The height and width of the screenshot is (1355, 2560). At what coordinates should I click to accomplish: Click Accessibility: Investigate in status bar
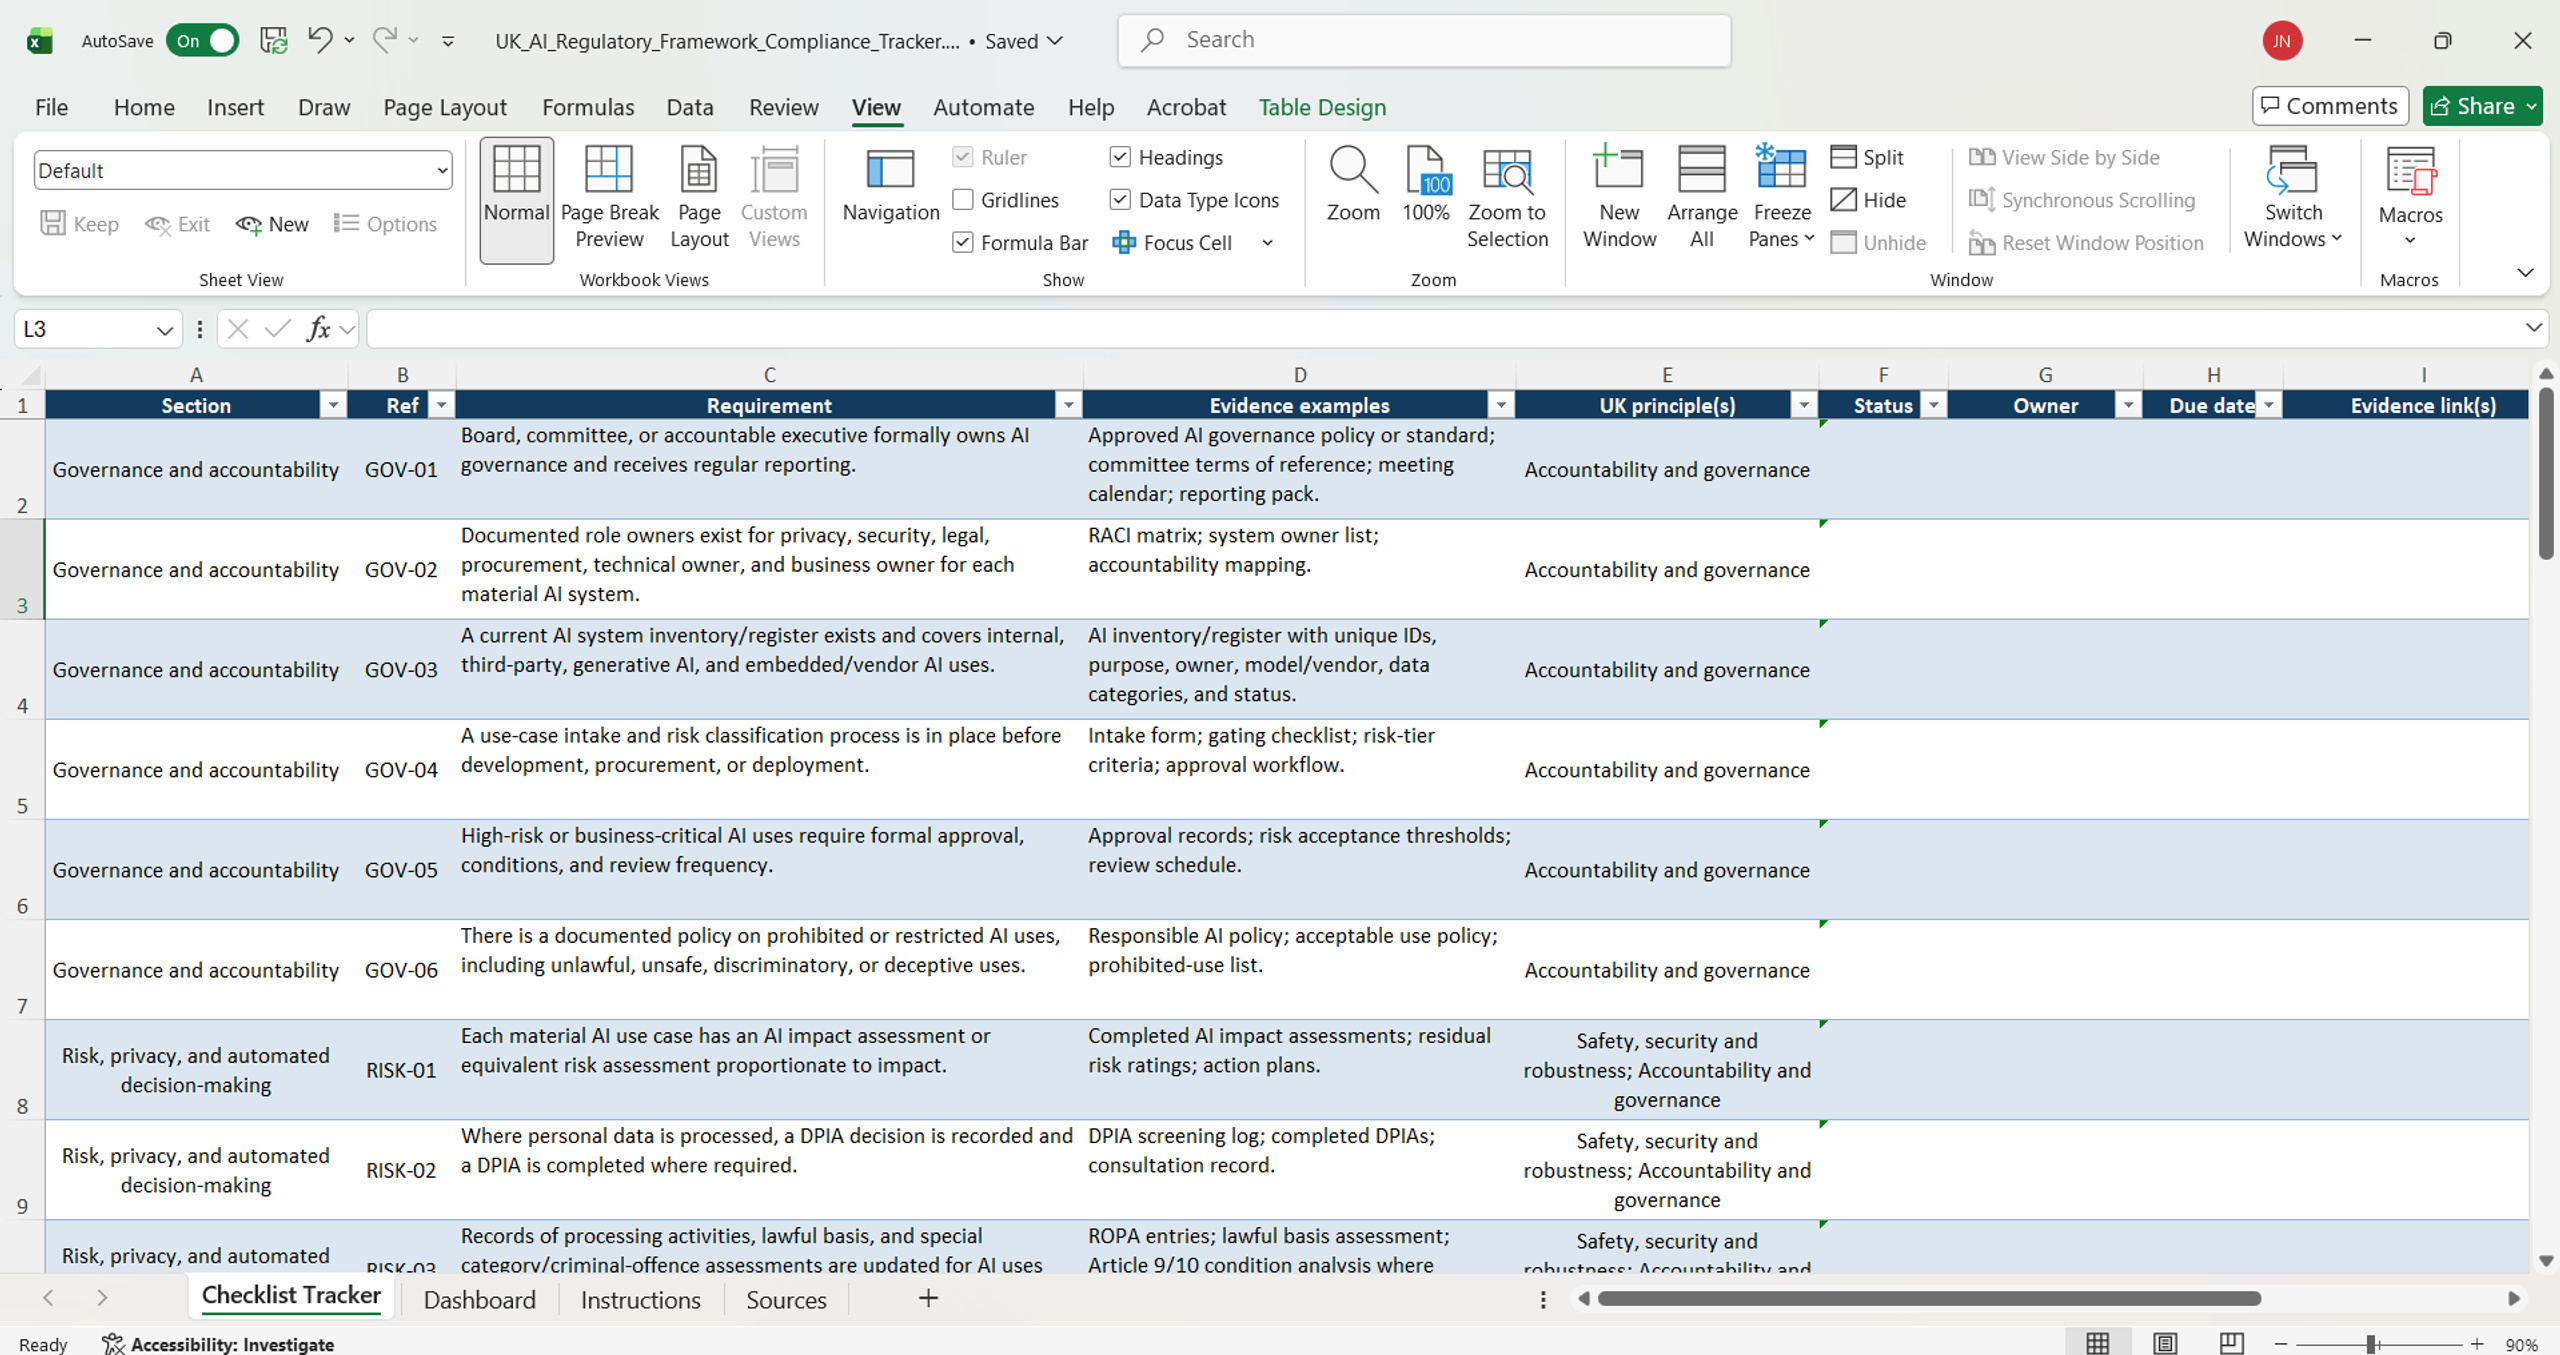tap(218, 1344)
